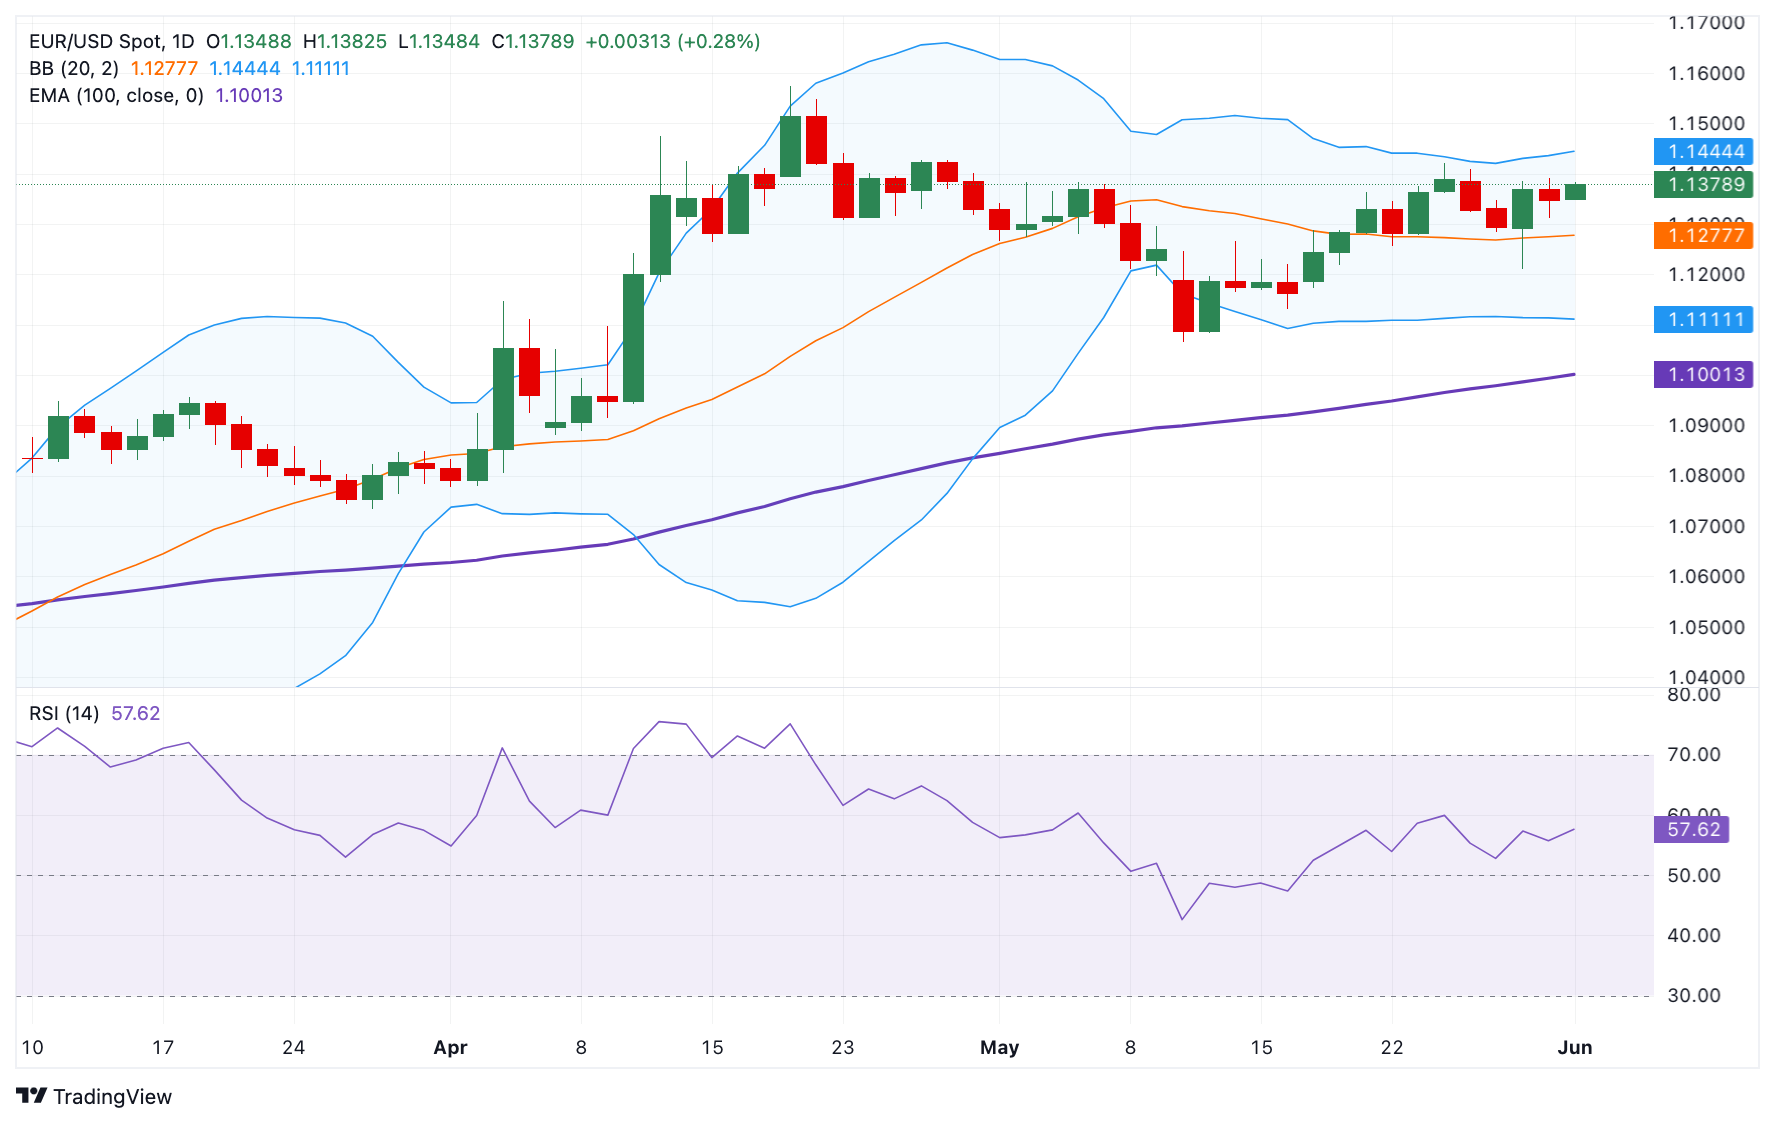
Task: Select the May label on the time axis
Action: pos(999,1048)
